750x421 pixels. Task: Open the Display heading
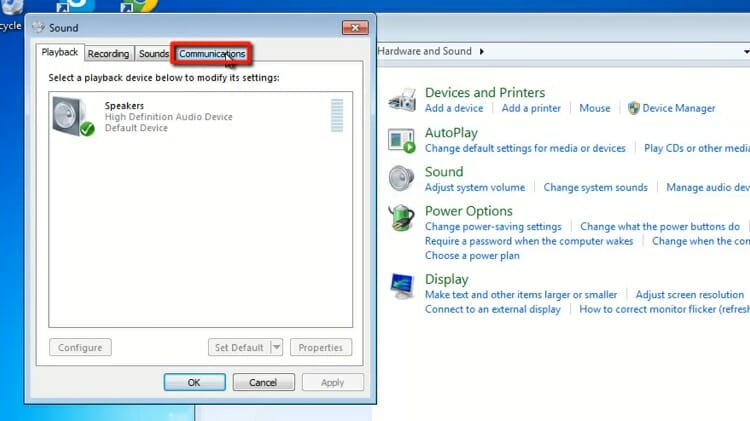(x=447, y=279)
